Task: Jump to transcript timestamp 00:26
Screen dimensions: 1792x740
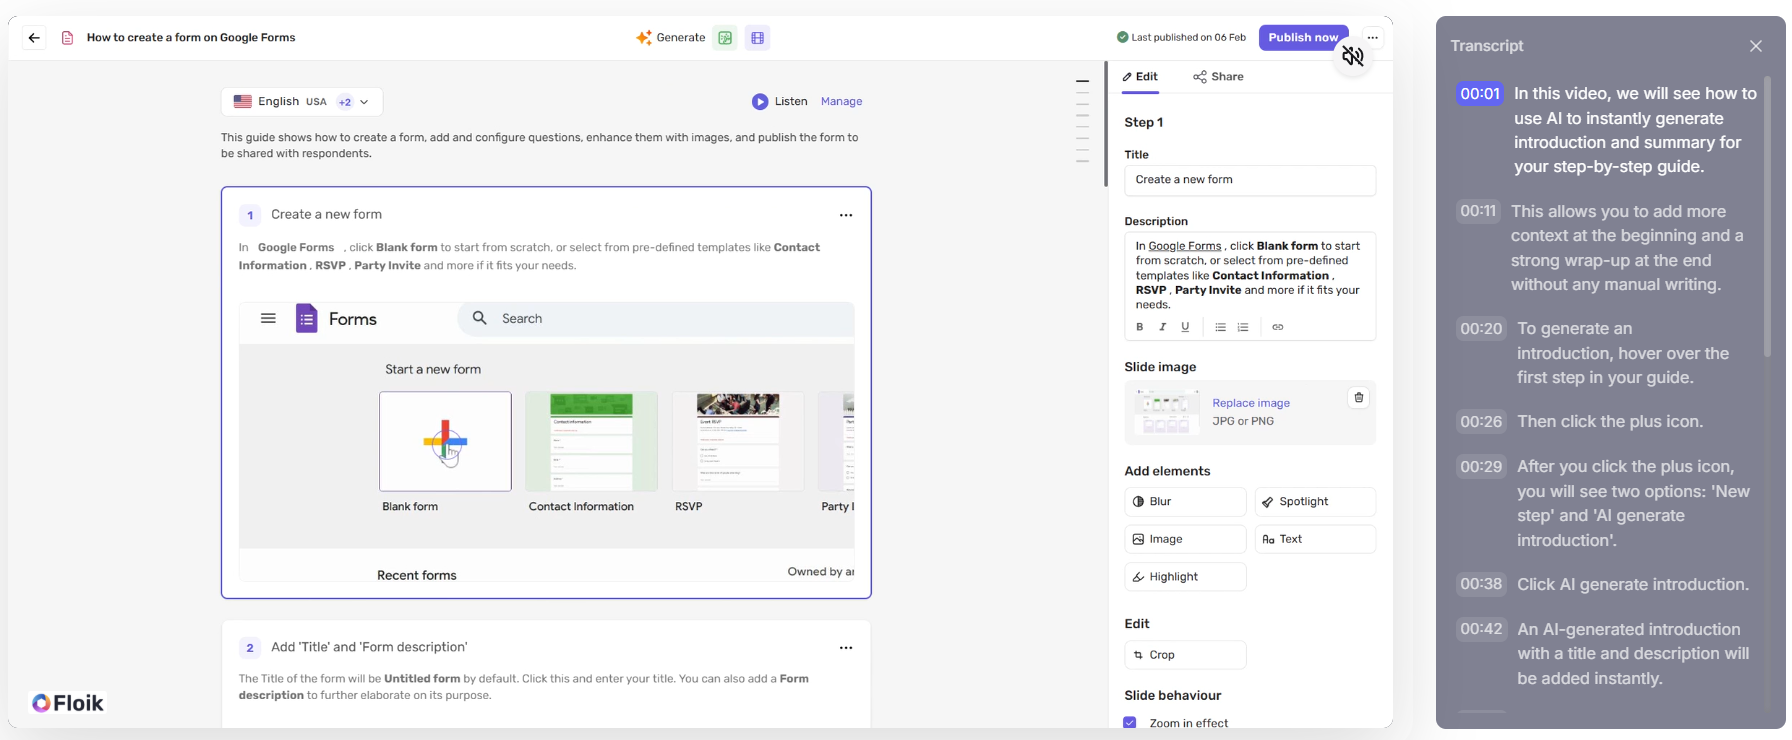Action: point(1481,422)
